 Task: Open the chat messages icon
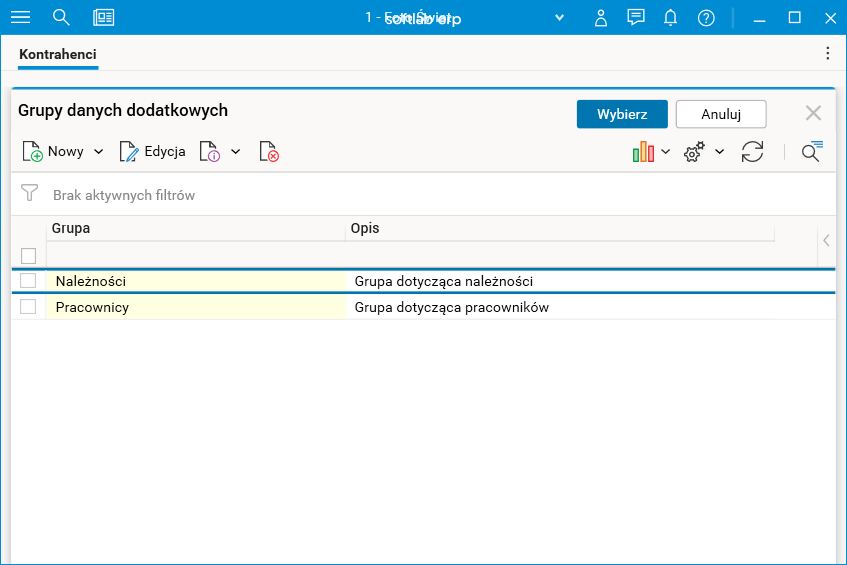tap(636, 17)
